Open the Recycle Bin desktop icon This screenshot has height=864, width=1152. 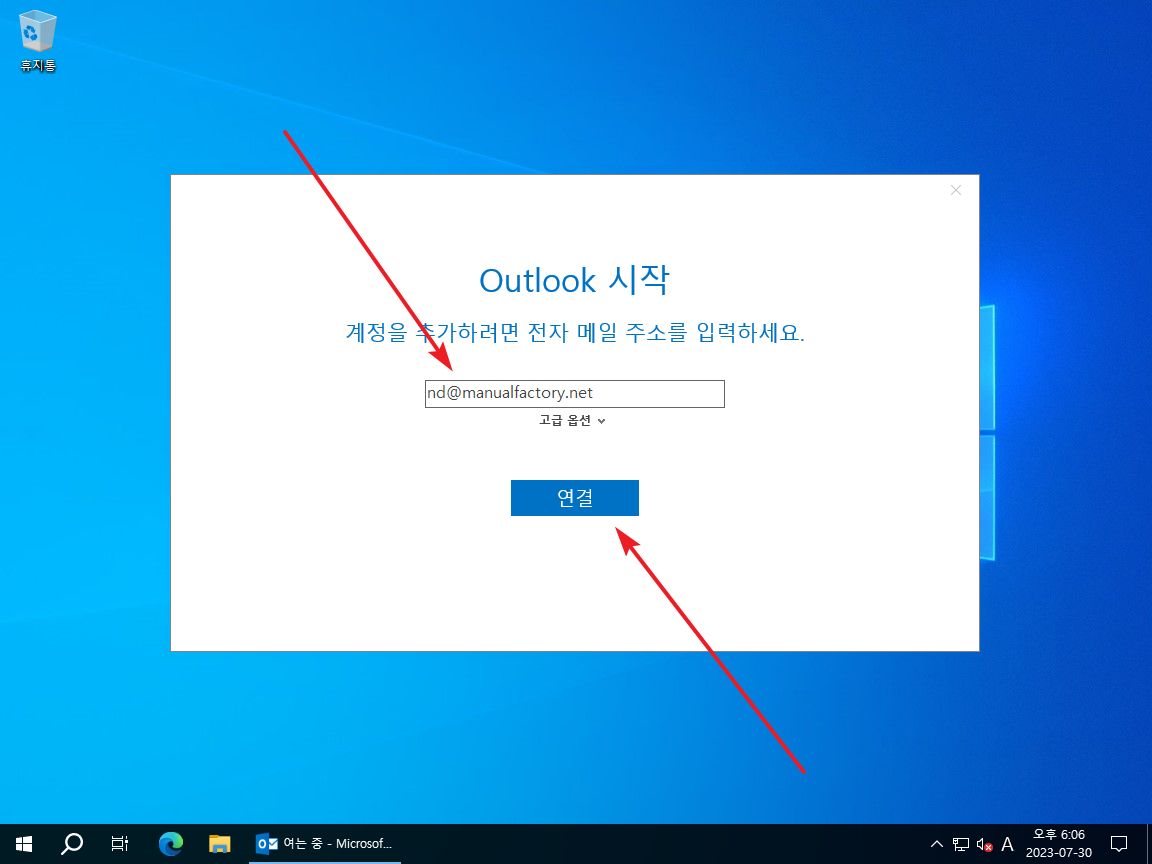point(37,41)
